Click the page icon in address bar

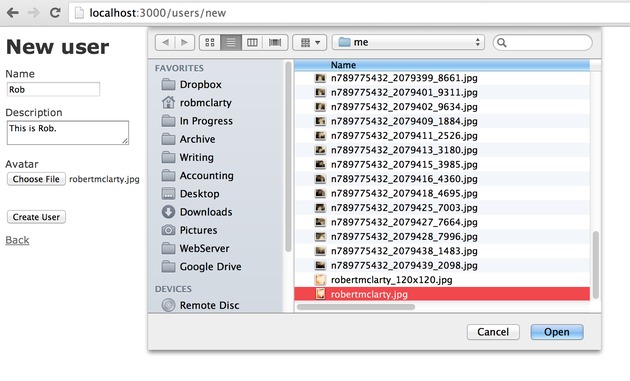(x=80, y=13)
